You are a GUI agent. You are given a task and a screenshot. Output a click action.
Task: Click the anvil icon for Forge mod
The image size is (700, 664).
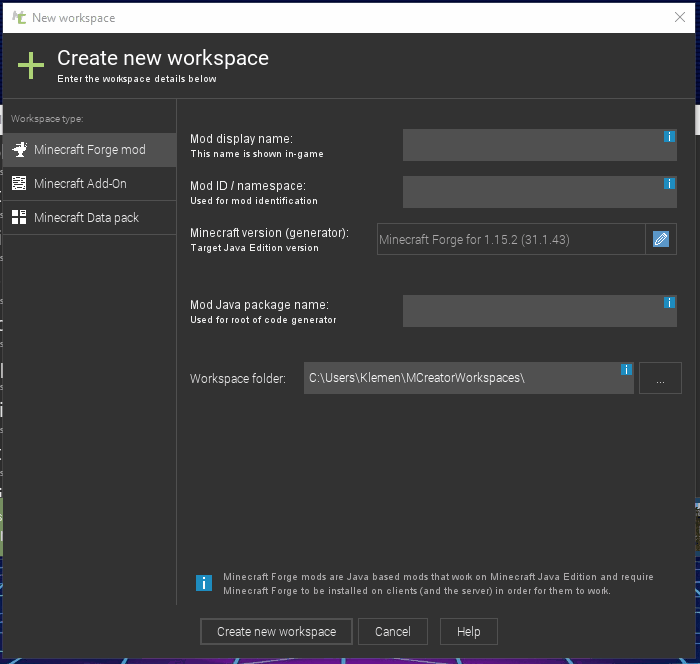(x=19, y=150)
